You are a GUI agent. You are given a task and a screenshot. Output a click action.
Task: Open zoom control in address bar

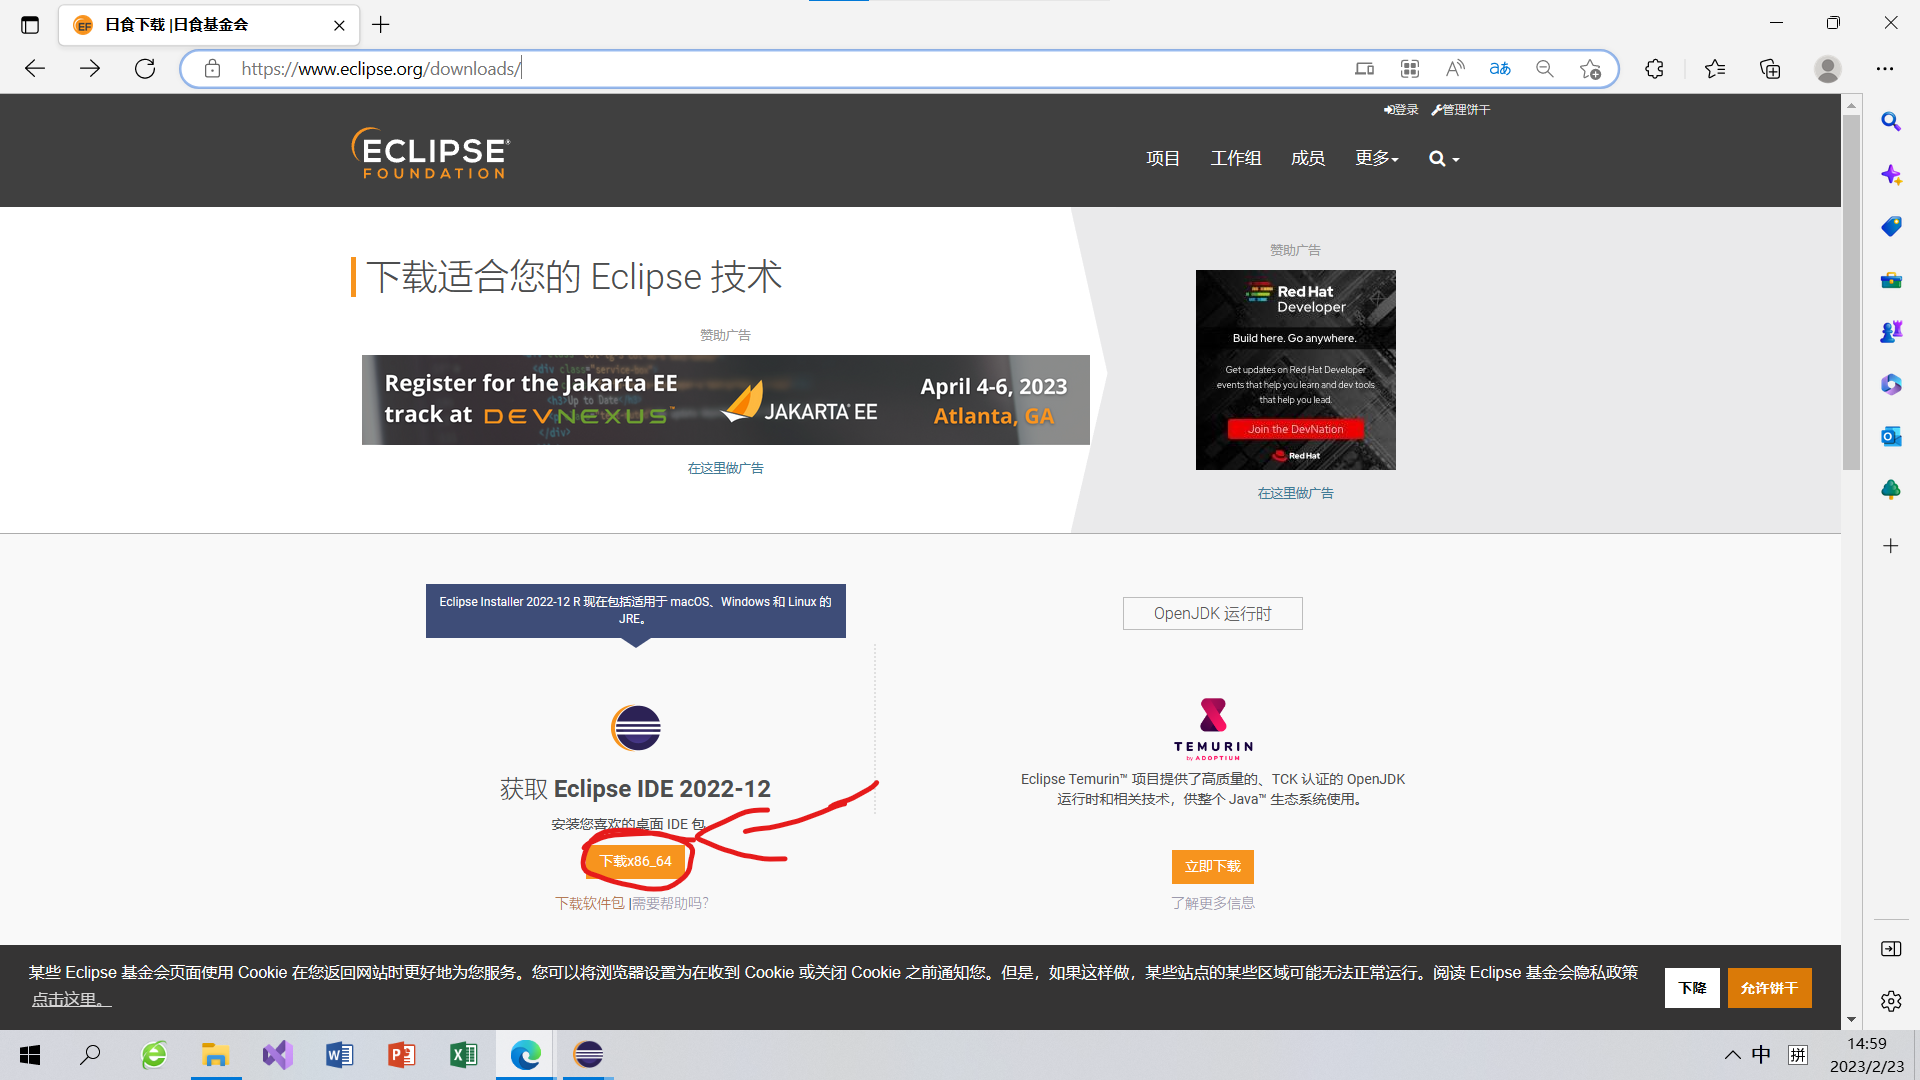point(1545,68)
